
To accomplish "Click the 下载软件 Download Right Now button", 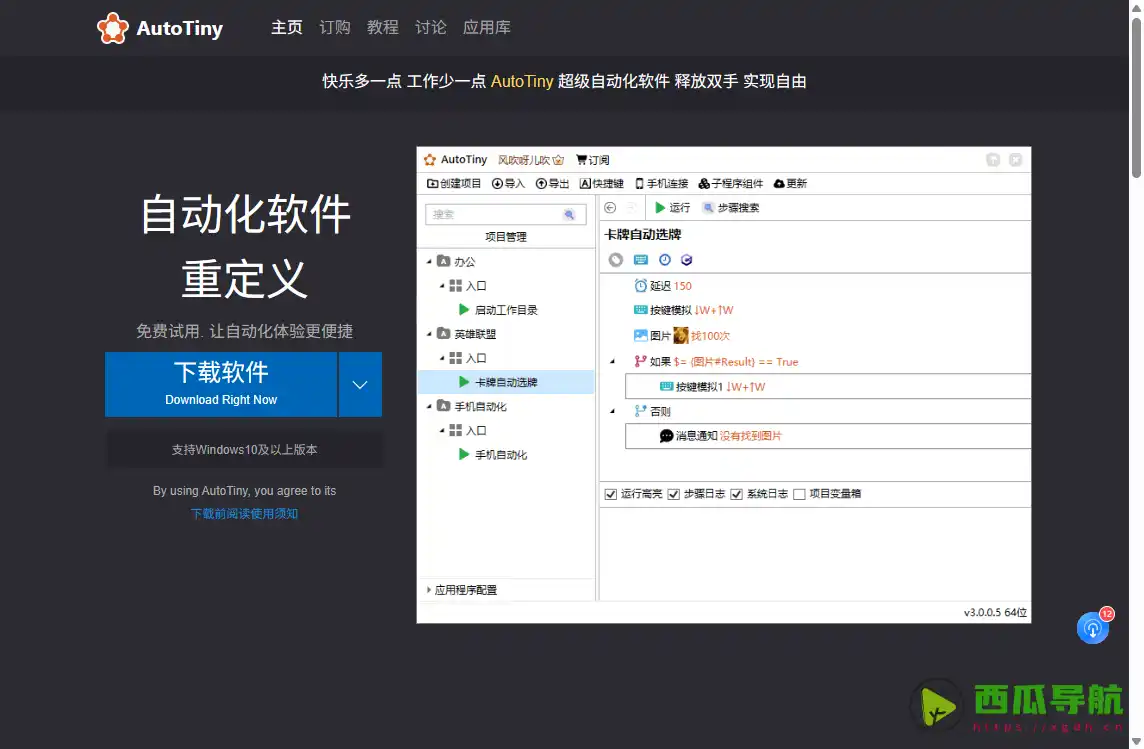I will [x=221, y=384].
